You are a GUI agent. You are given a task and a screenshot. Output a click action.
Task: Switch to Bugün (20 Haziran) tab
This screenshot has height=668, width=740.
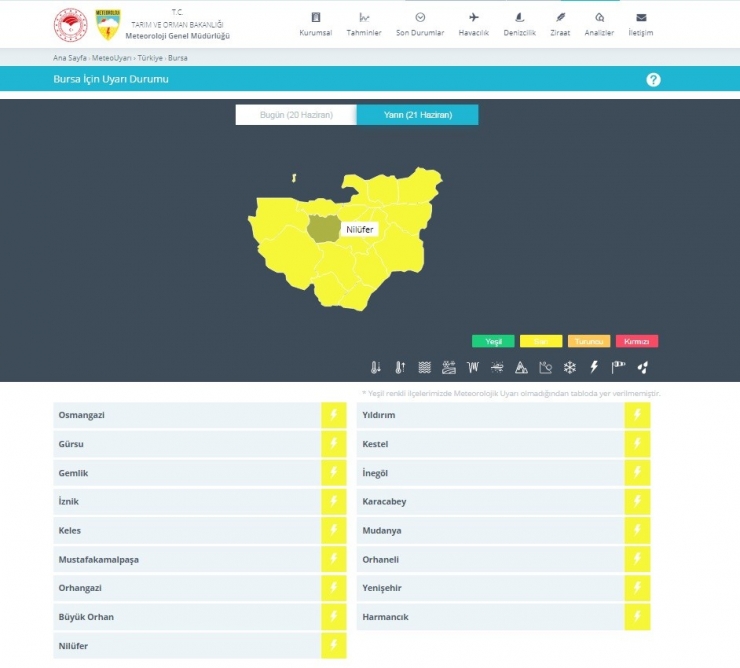point(295,115)
